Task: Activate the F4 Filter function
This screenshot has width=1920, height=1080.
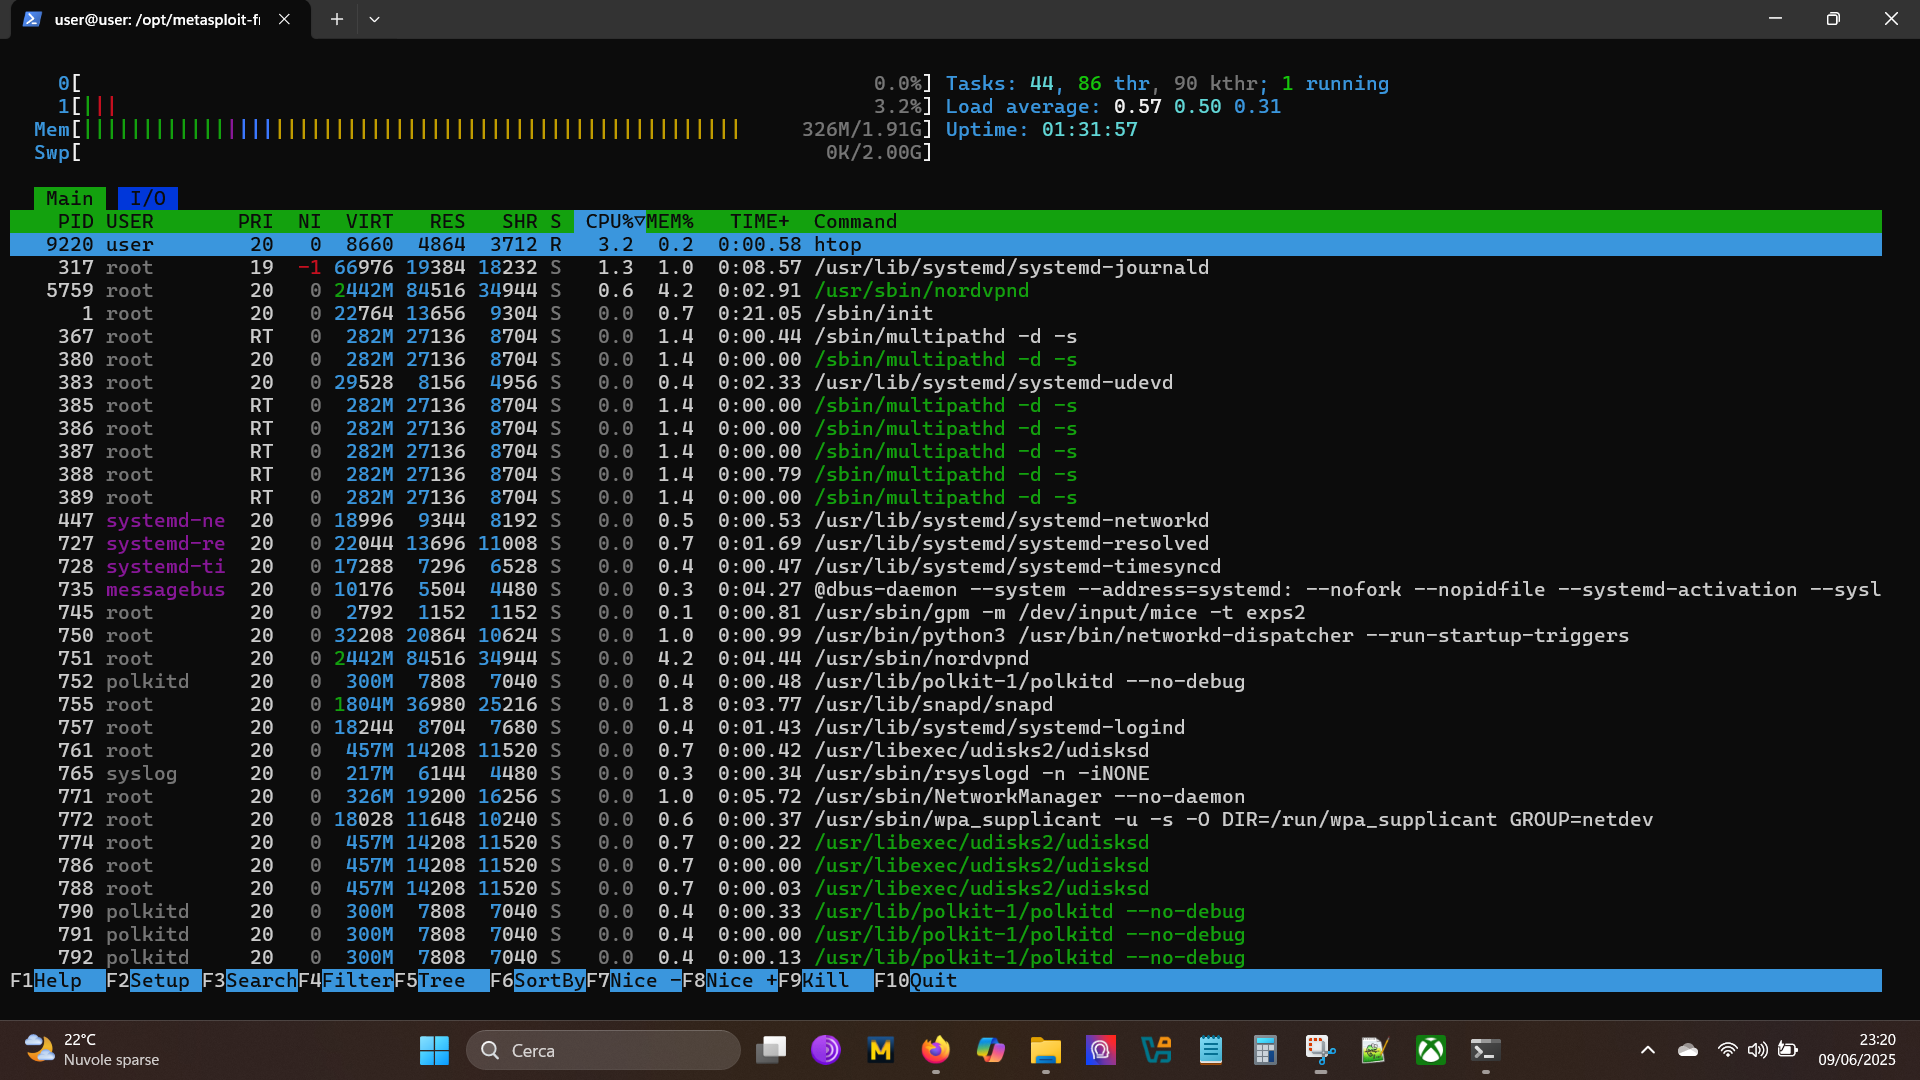Action: tap(345, 980)
